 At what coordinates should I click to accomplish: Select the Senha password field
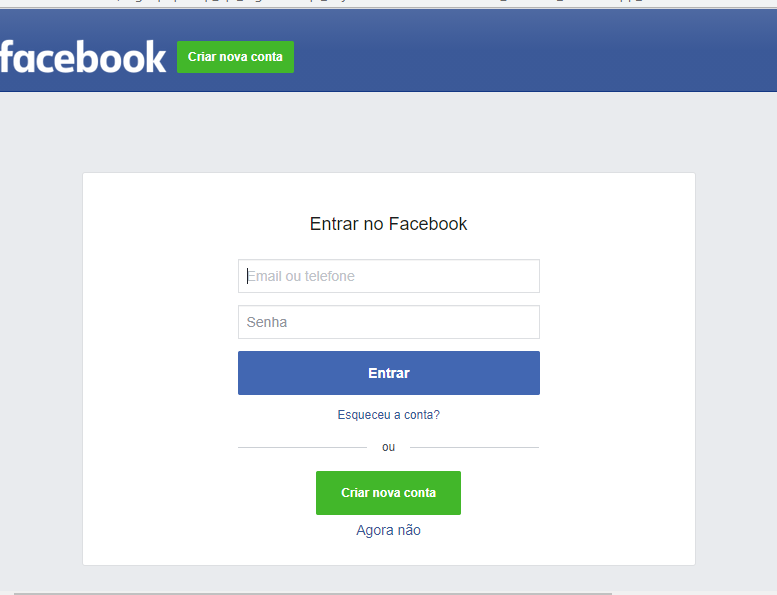388,322
